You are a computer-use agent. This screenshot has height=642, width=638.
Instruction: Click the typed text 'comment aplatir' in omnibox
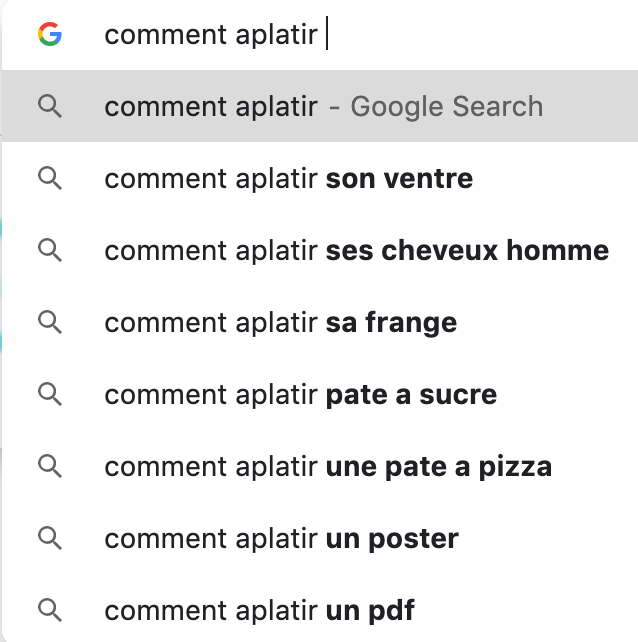(210, 35)
